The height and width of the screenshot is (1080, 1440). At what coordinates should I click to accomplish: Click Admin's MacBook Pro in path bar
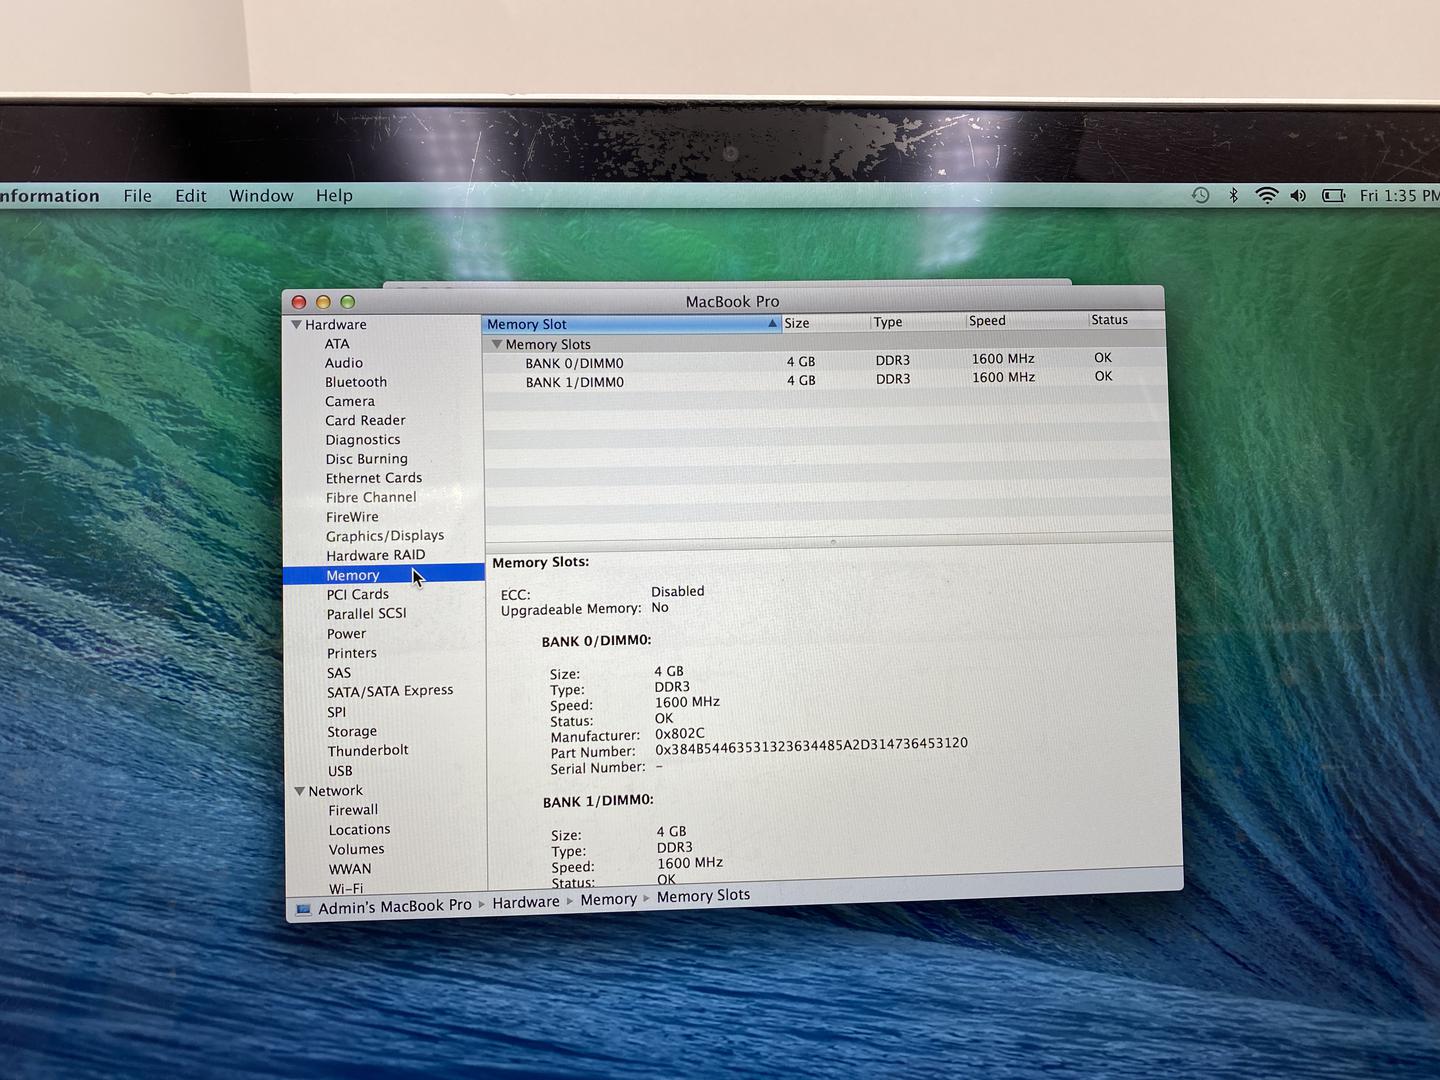395,906
